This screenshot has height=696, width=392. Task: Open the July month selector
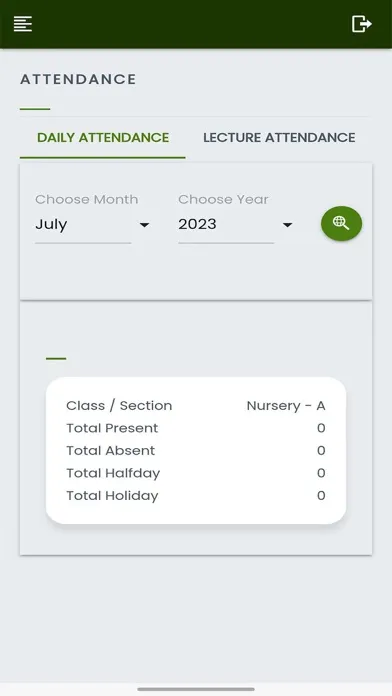(x=92, y=224)
